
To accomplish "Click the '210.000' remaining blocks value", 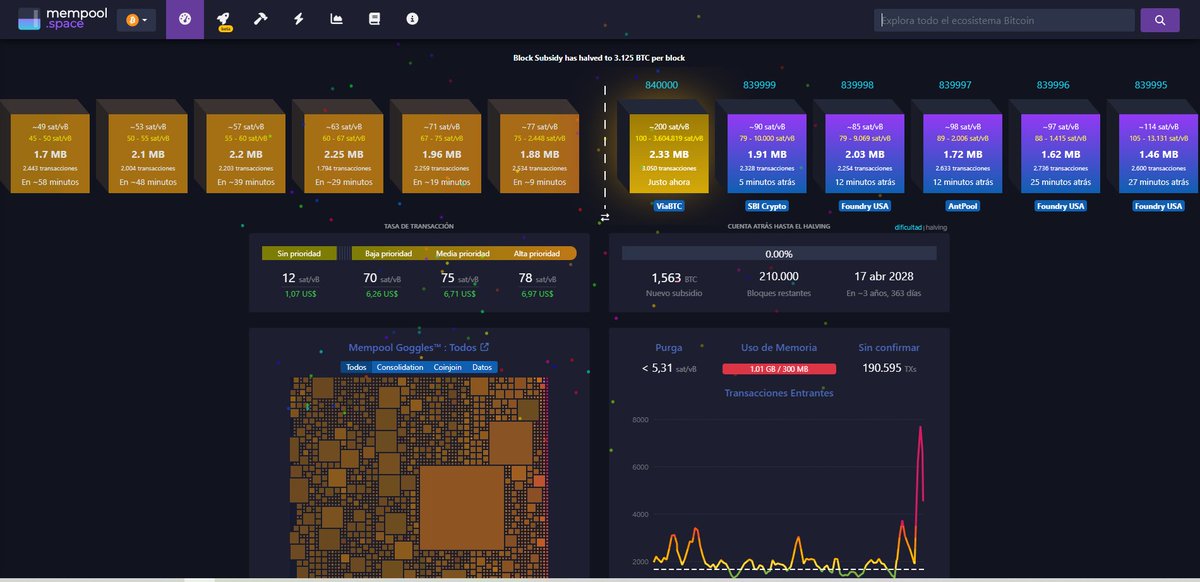I will point(779,277).
